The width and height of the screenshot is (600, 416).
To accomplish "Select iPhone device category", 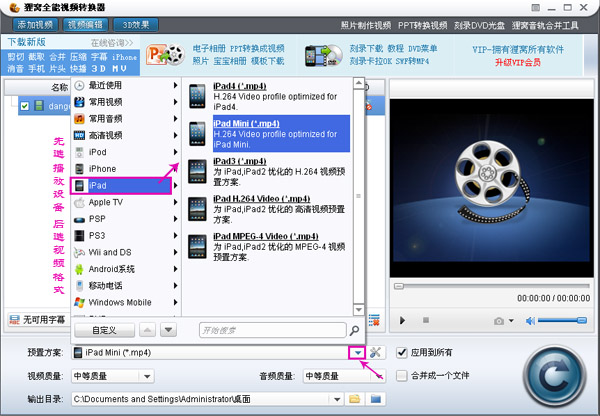I will (126, 169).
